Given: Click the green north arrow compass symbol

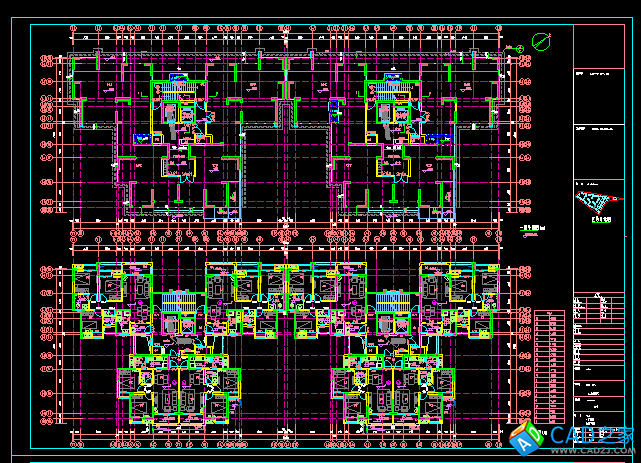Looking at the screenshot, I should 540,41.
